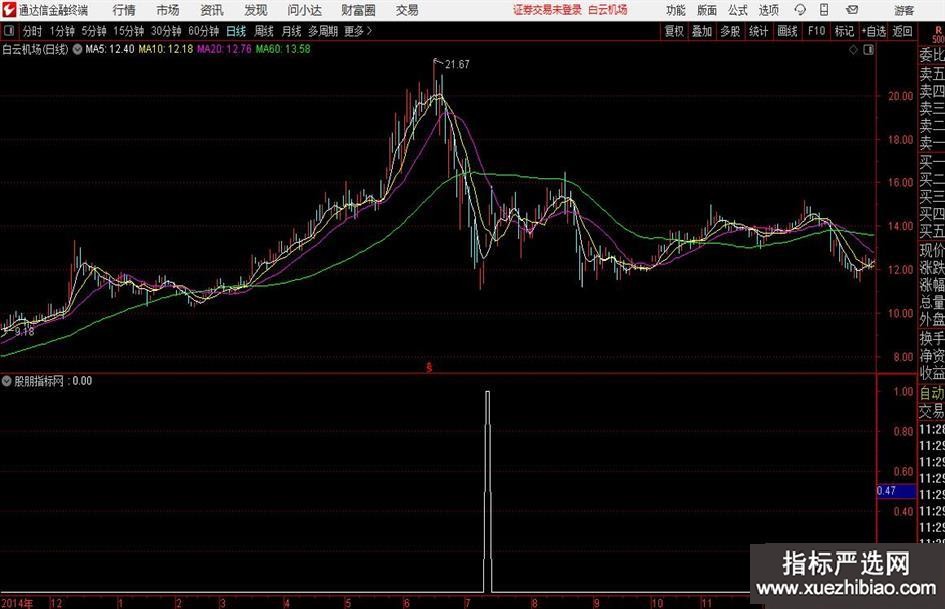The image size is (945, 609).
Task: Click the red marker on the date axis
Action: [429, 367]
